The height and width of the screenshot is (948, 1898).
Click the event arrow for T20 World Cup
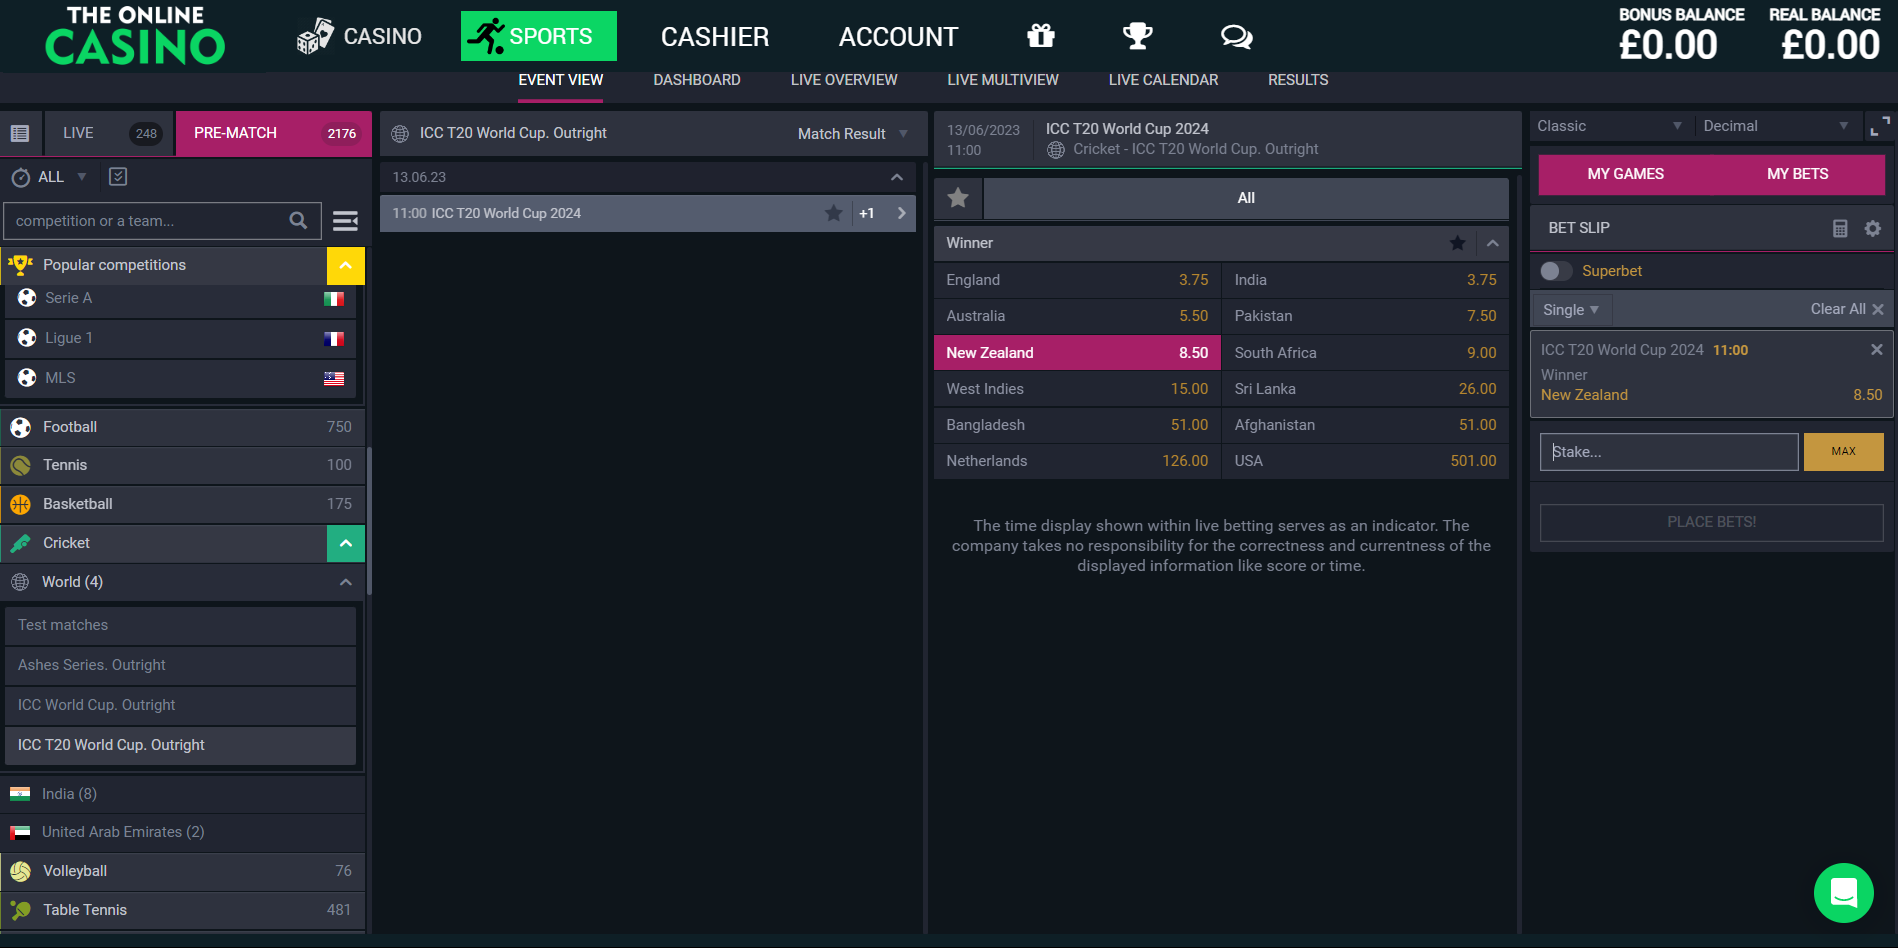(x=902, y=213)
